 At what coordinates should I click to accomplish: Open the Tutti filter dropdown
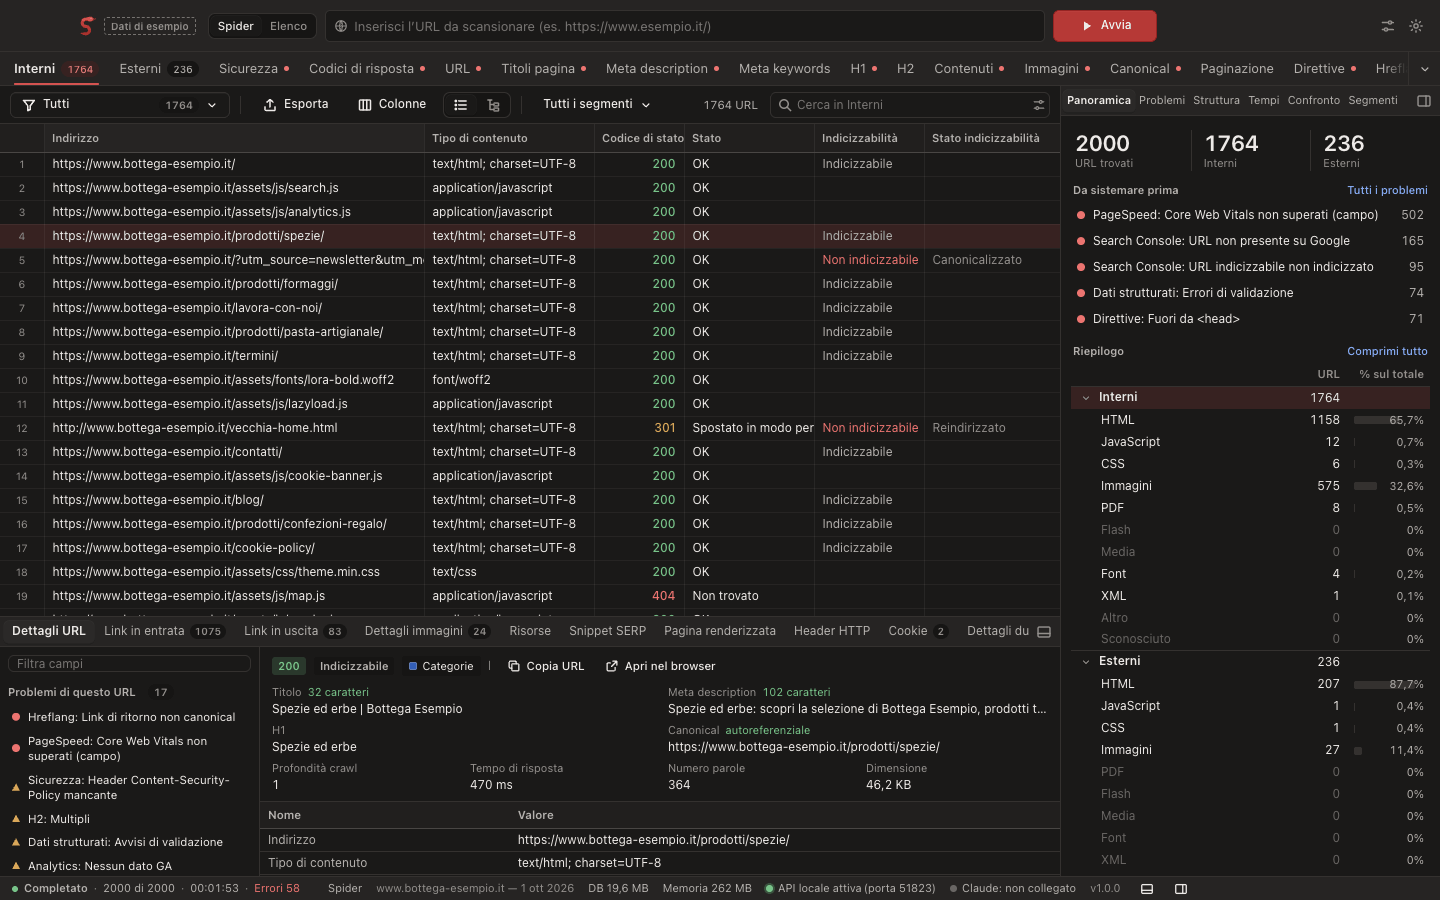click(x=120, y=105)
